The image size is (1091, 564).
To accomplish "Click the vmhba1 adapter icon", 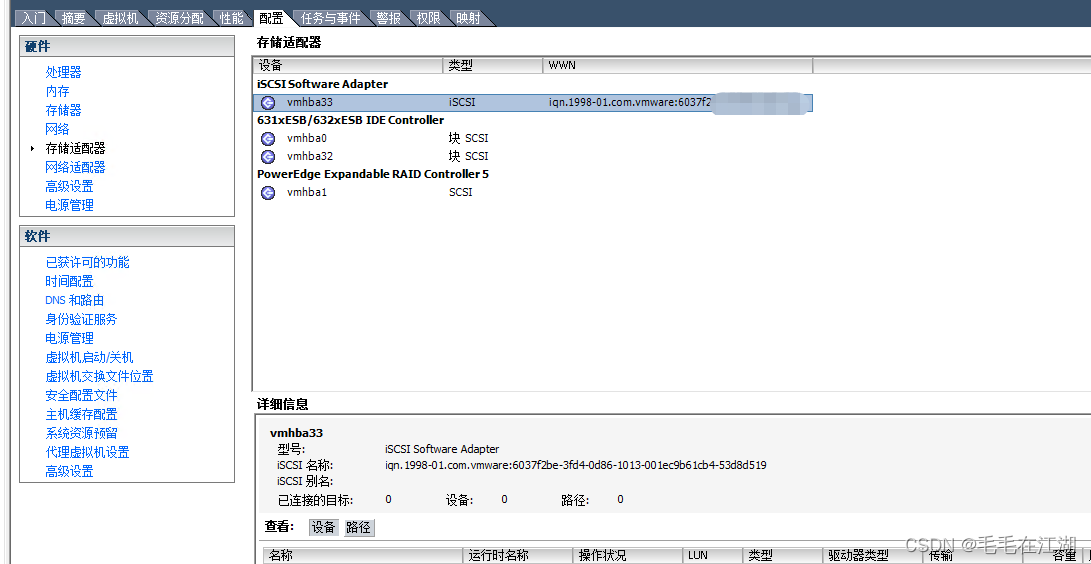I will pyautogui.click(x=268, y=193).
